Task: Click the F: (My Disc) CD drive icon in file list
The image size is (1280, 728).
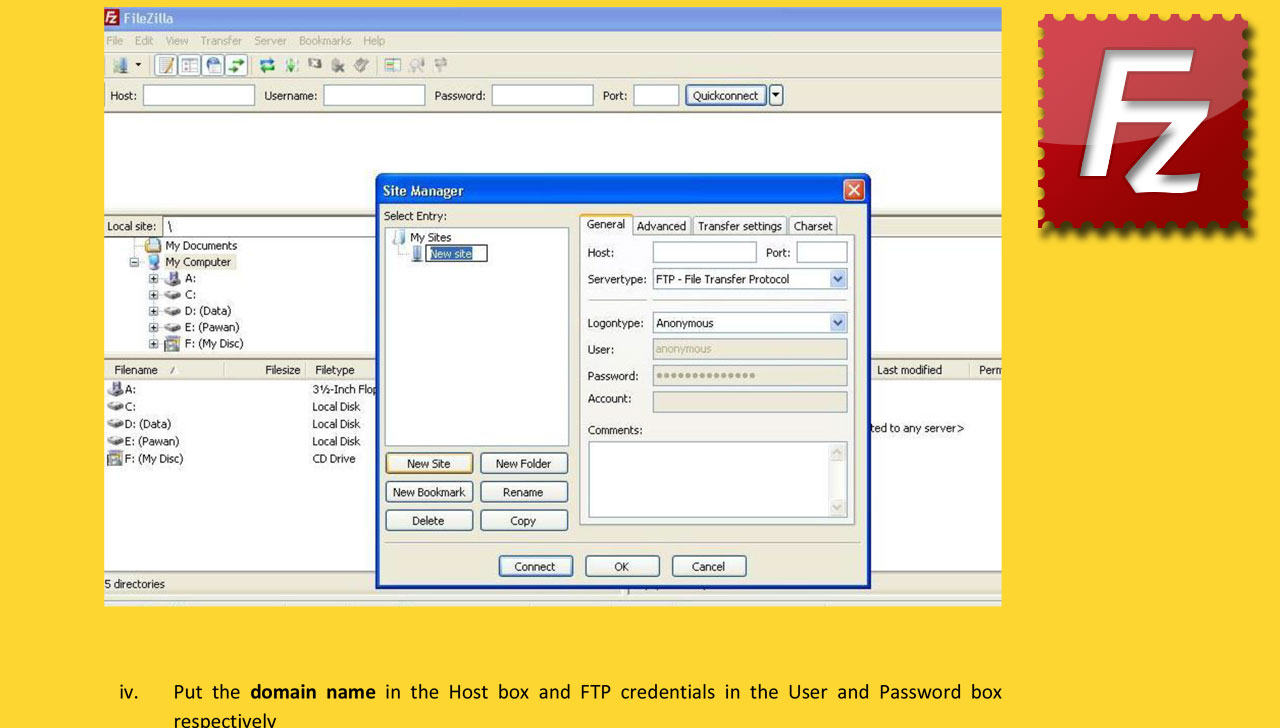Action: tap(114, 459)
